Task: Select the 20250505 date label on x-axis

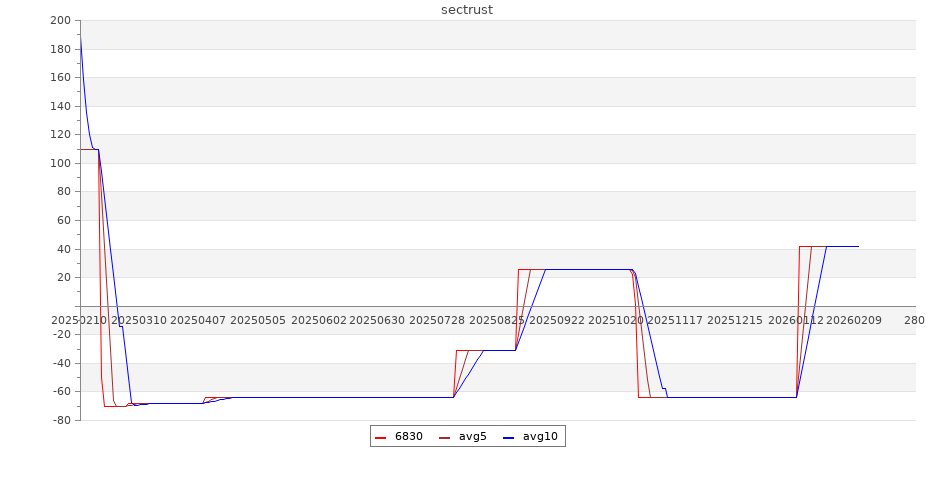Action: (x=258, y=321)
